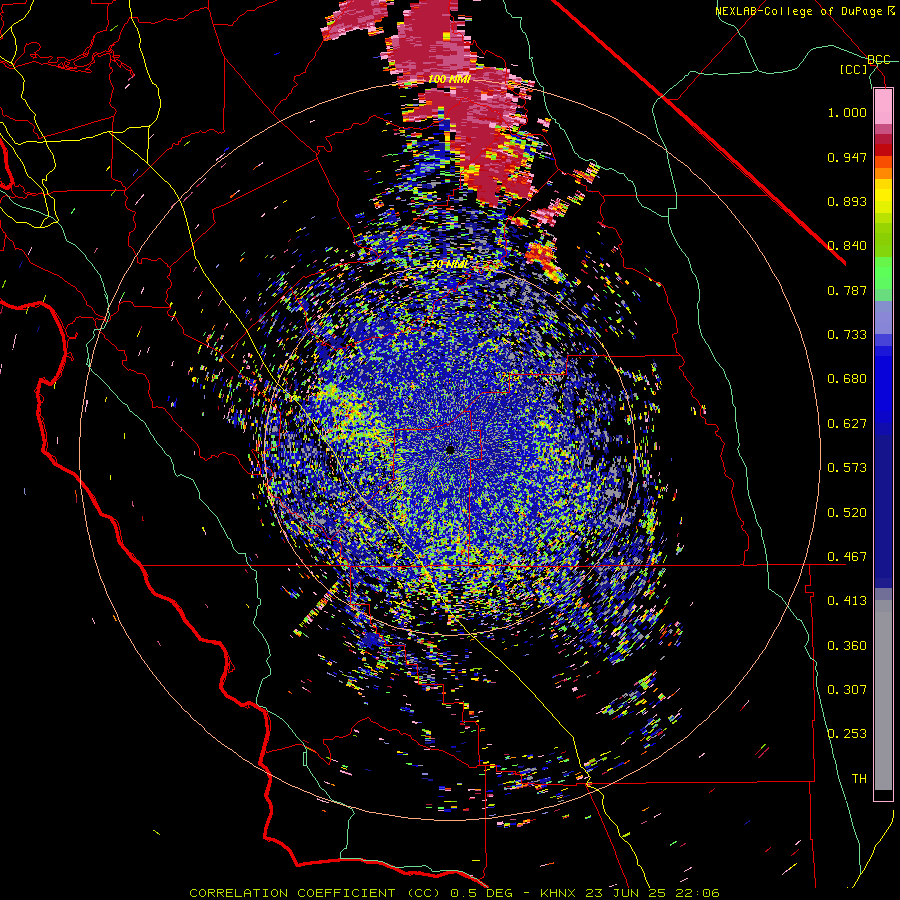Screen dimensions: 900x900
Task: Click the 100 NMI range ring label
Action: (449, 79)
